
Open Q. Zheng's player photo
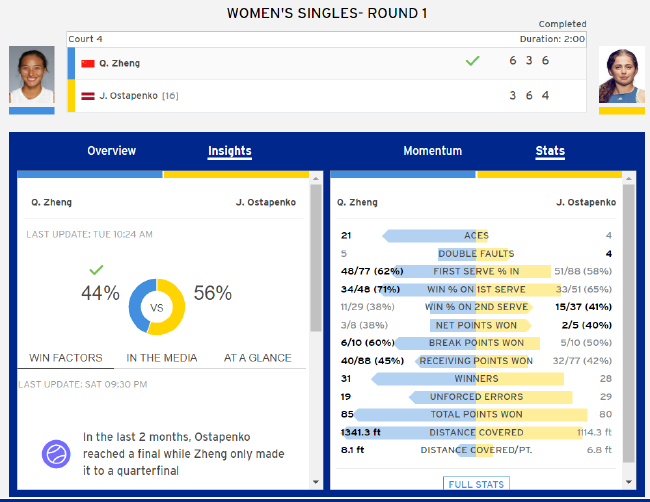pos(31,75)
